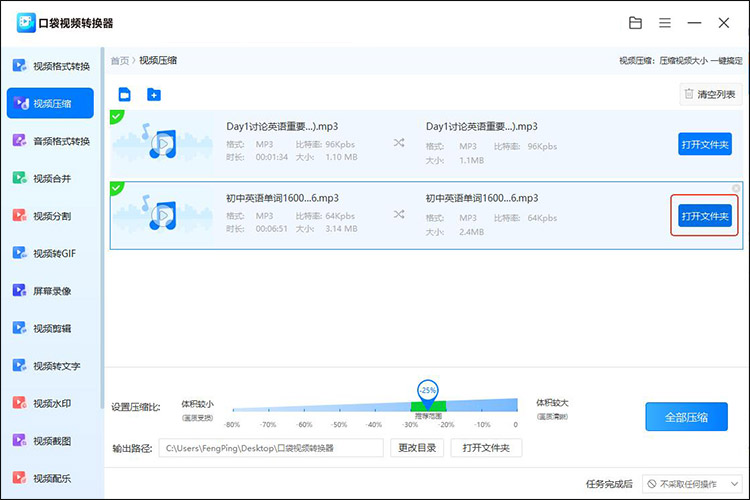
Task: Toggle the green checkbox on Day1 file
Action: click(117, 117)
